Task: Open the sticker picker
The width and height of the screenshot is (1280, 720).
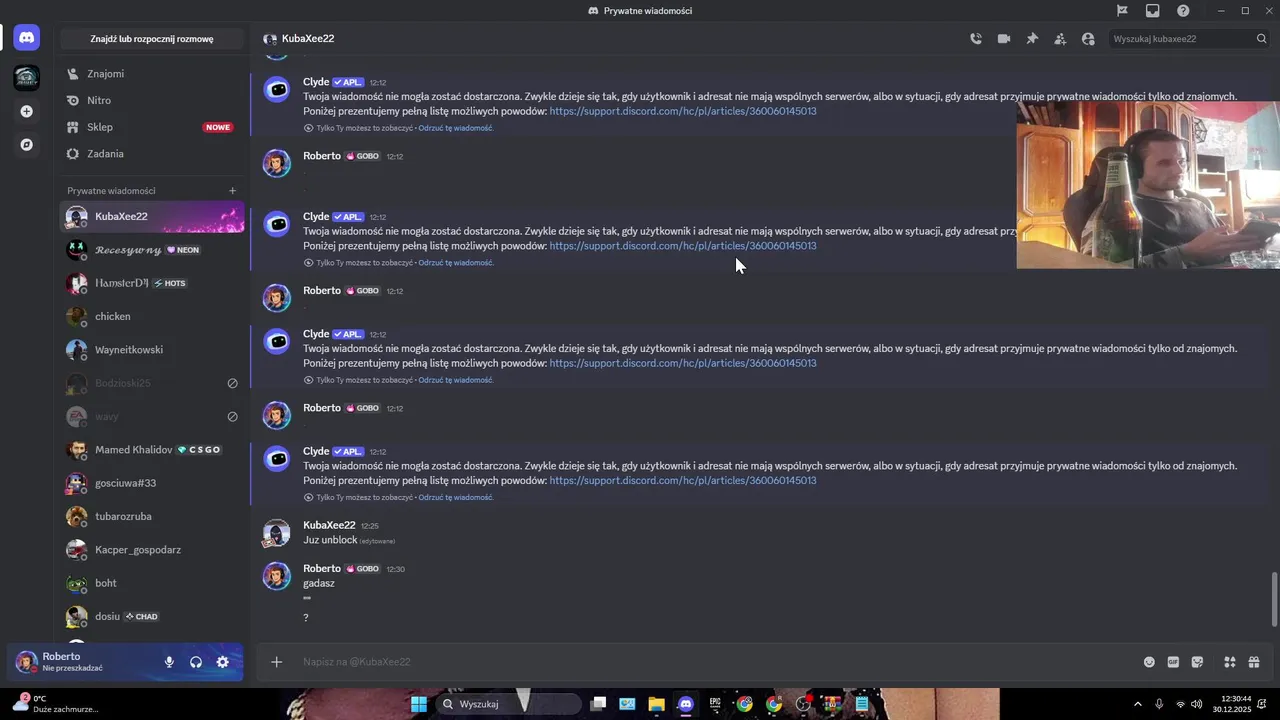Action: pyautogui.click(x=1198, y=662)
